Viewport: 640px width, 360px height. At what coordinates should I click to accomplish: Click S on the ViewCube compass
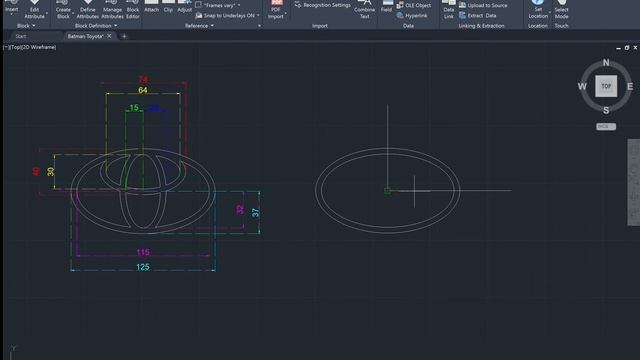click(x=606, y=110)
